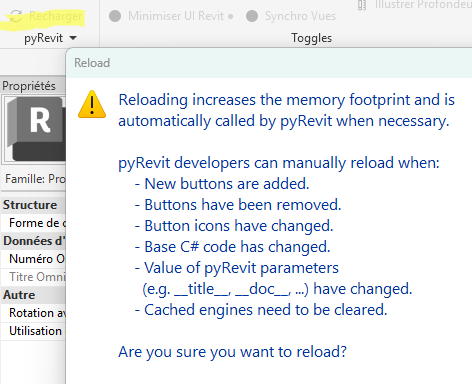Viewport: 472px width, 384px height.
Task: Collapse the Structure properties group
Action: [33, 205]
